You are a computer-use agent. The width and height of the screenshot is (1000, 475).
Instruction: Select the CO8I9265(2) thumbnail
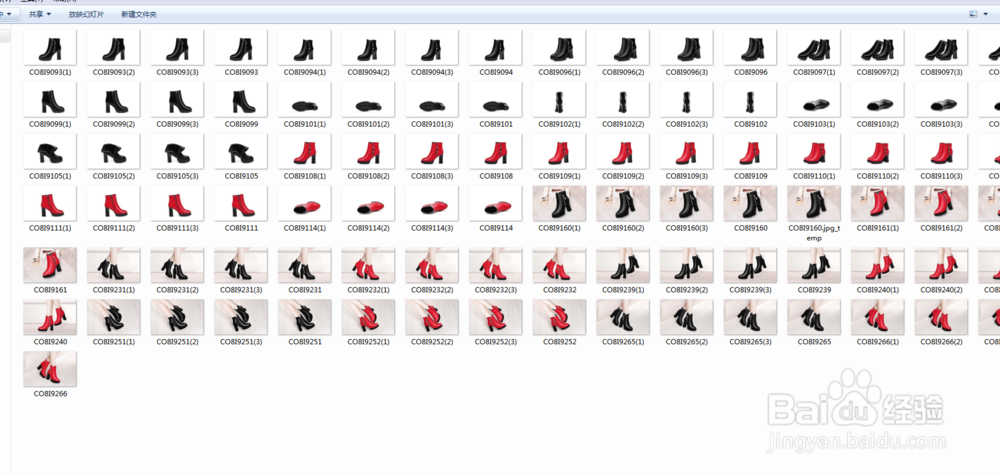687,318
